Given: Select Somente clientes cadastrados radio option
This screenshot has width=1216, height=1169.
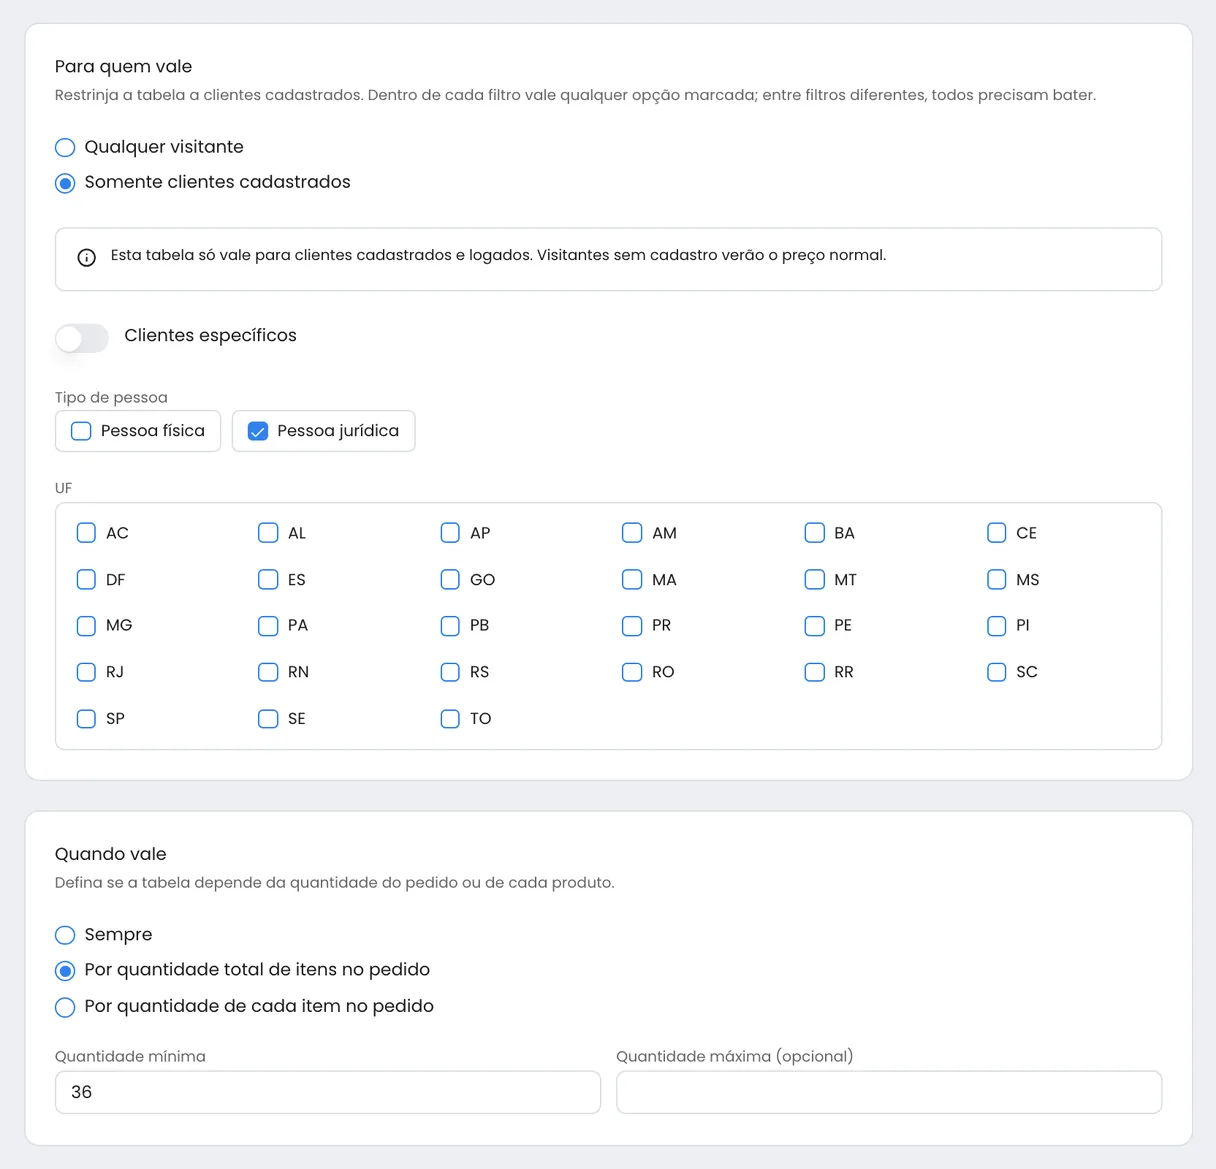Looking at the screenshot, I should point(65,183).
